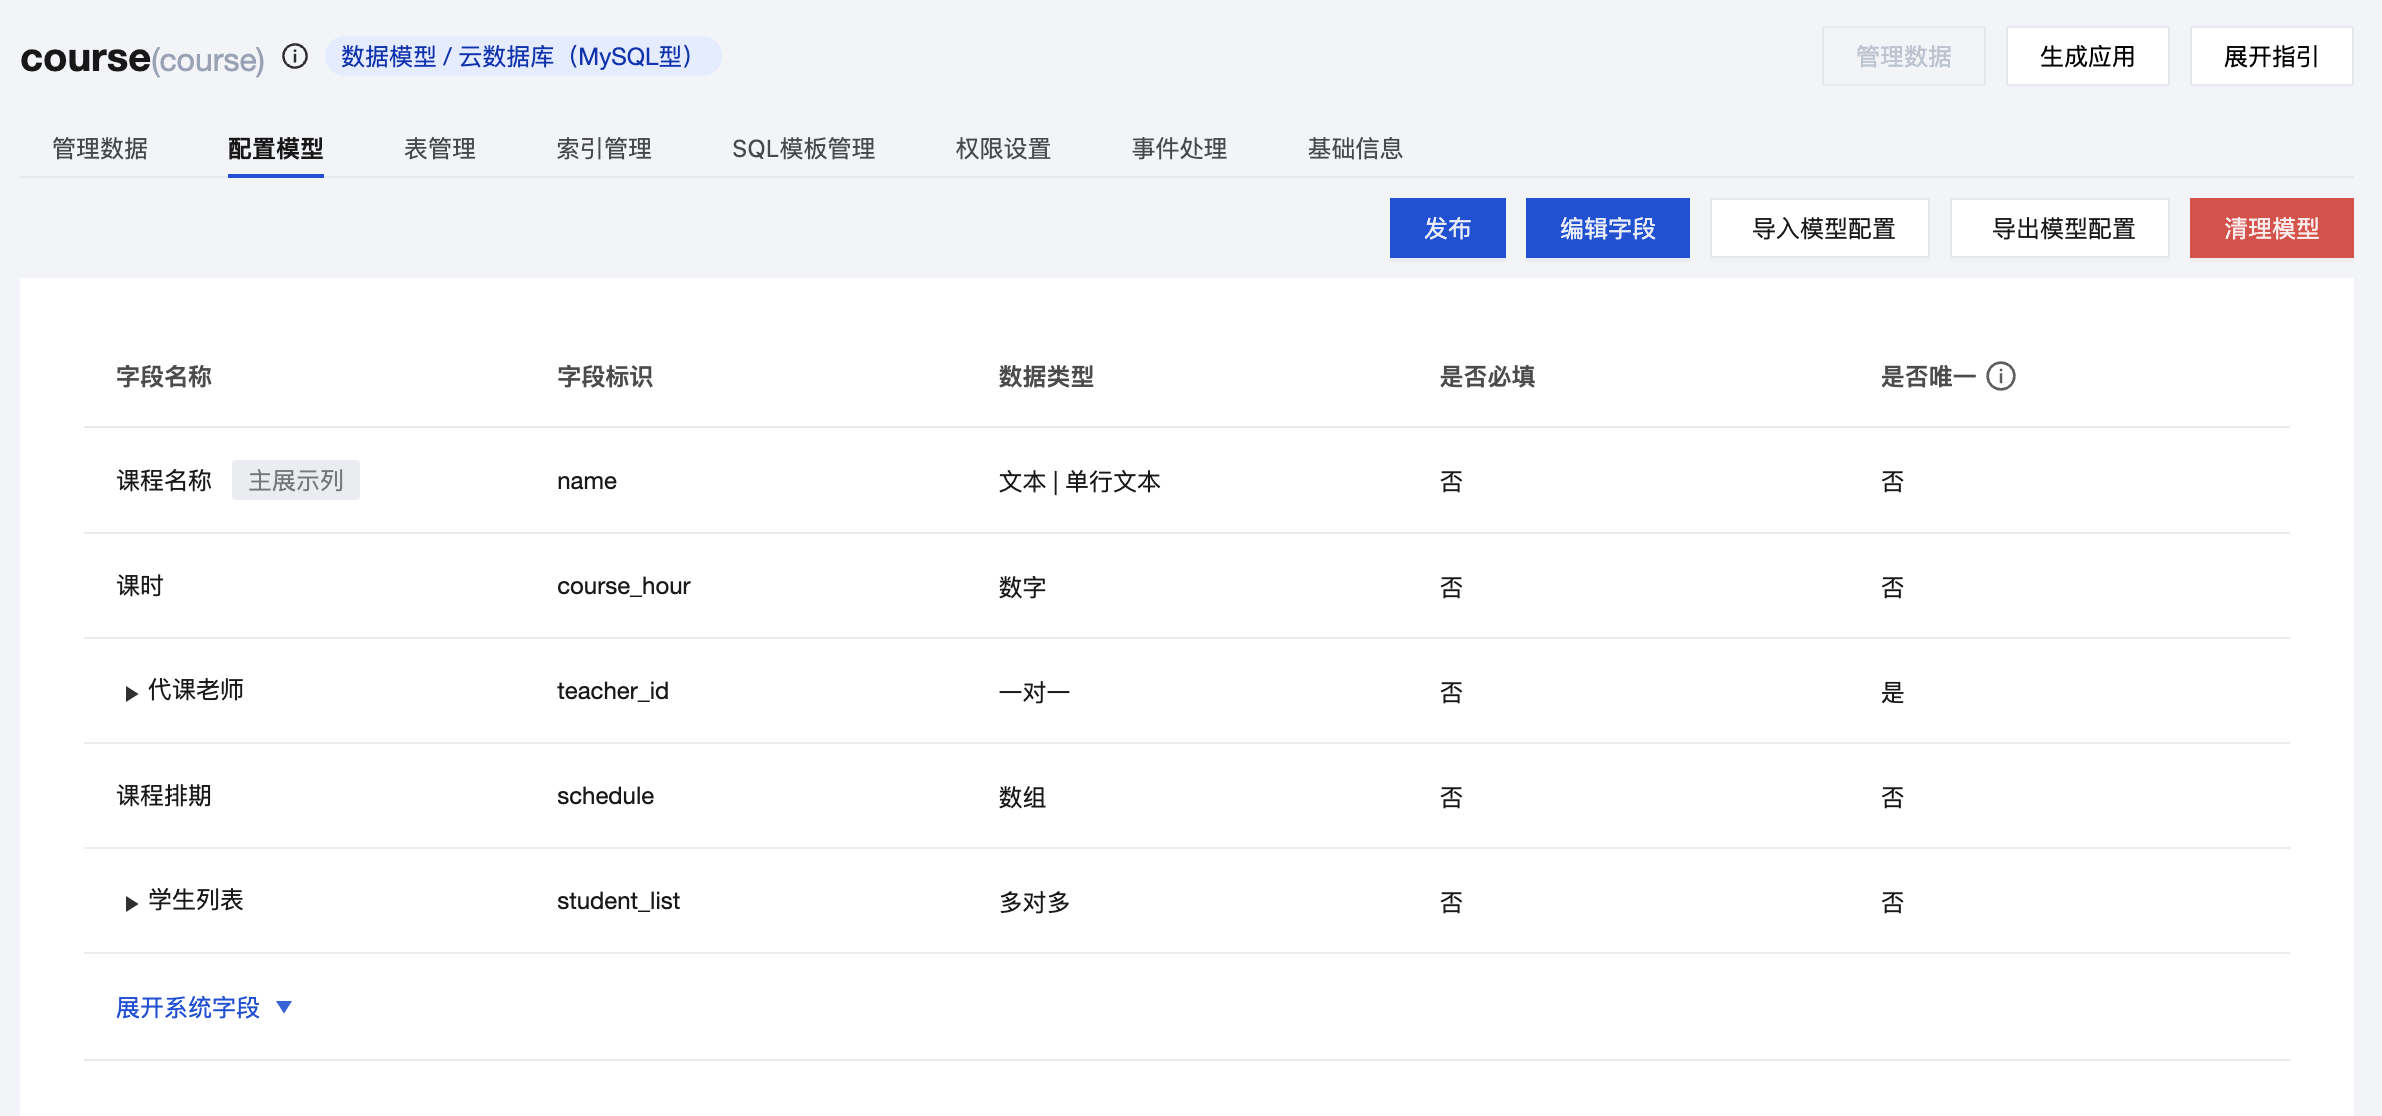Click the 字段名称 column header
The width and height of the screenshot is (2382, 1116).
coord(164,377)
